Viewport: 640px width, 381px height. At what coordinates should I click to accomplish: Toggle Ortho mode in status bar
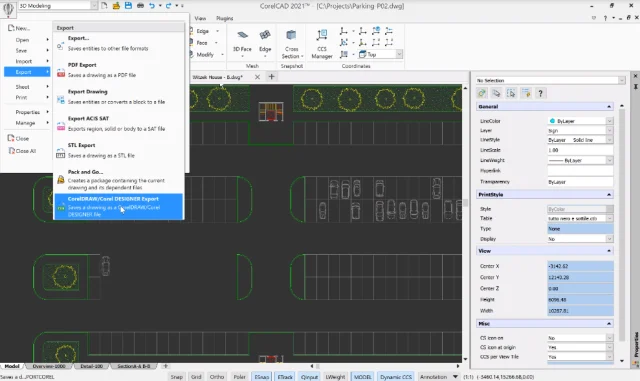(x=217, y=377)
